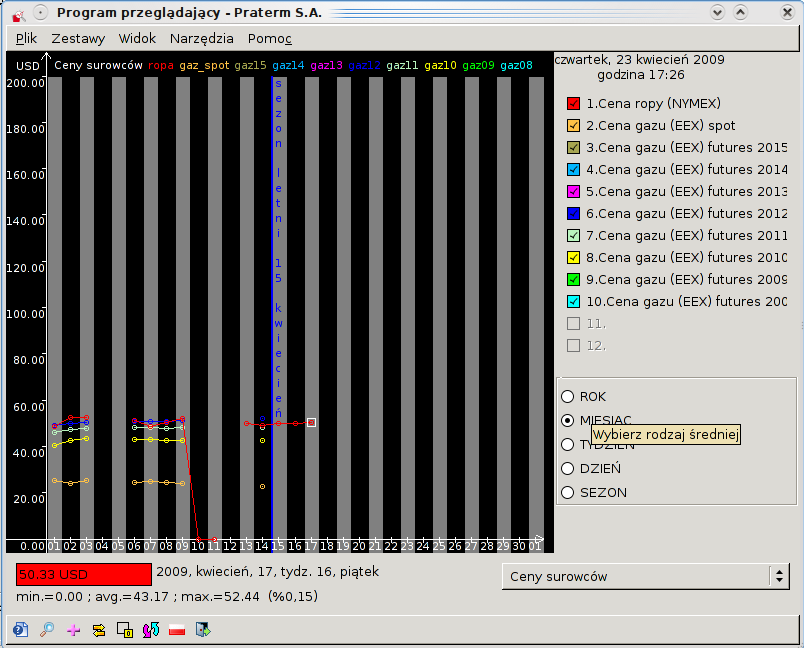Click the gaz14 legend label
Screen dimensions: 804x648
288,66
